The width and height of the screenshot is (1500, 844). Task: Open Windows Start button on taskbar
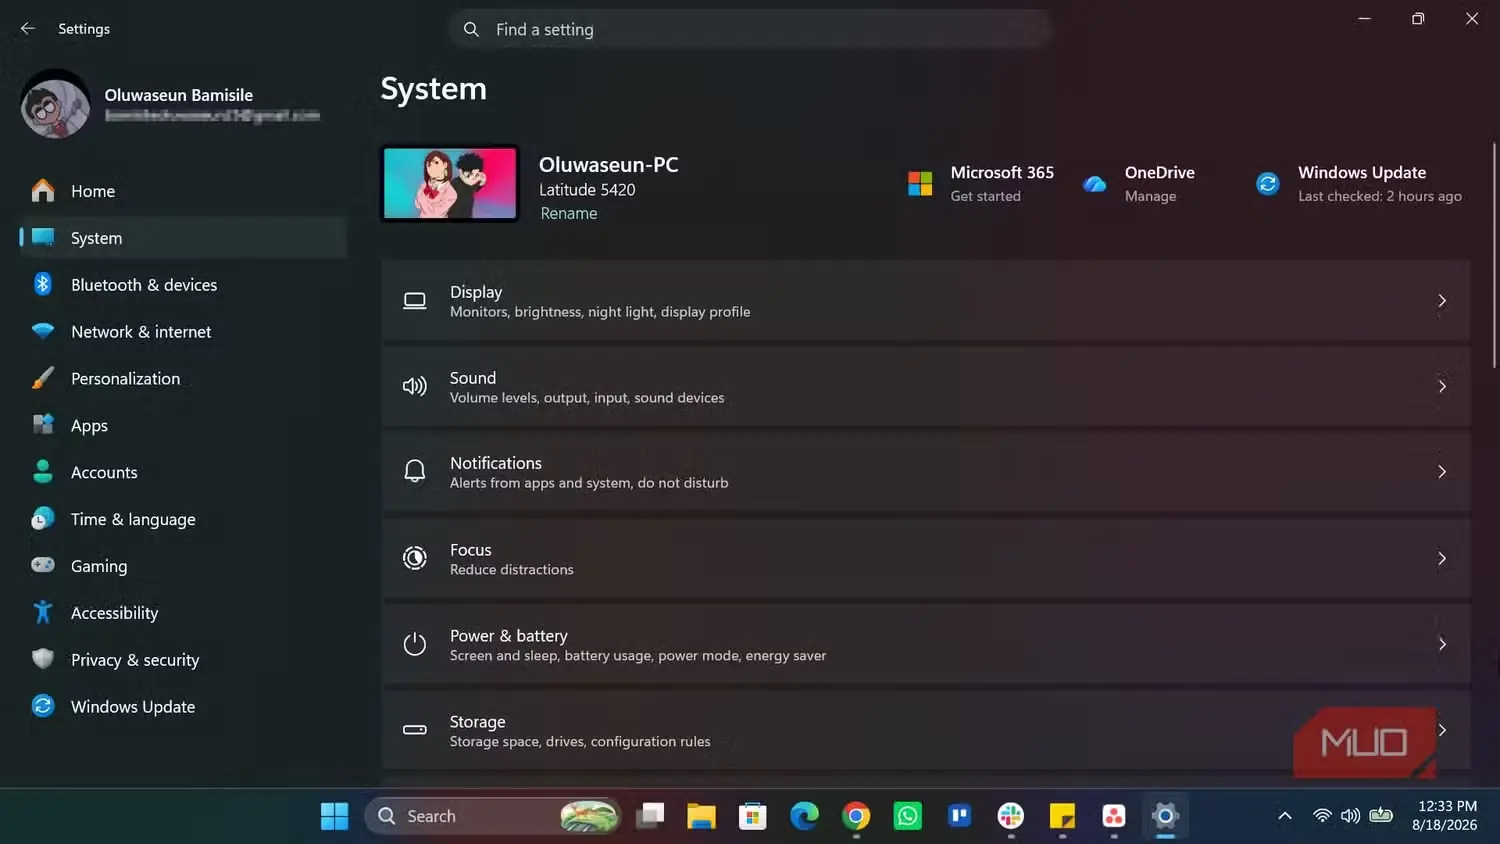coord(334,816)
